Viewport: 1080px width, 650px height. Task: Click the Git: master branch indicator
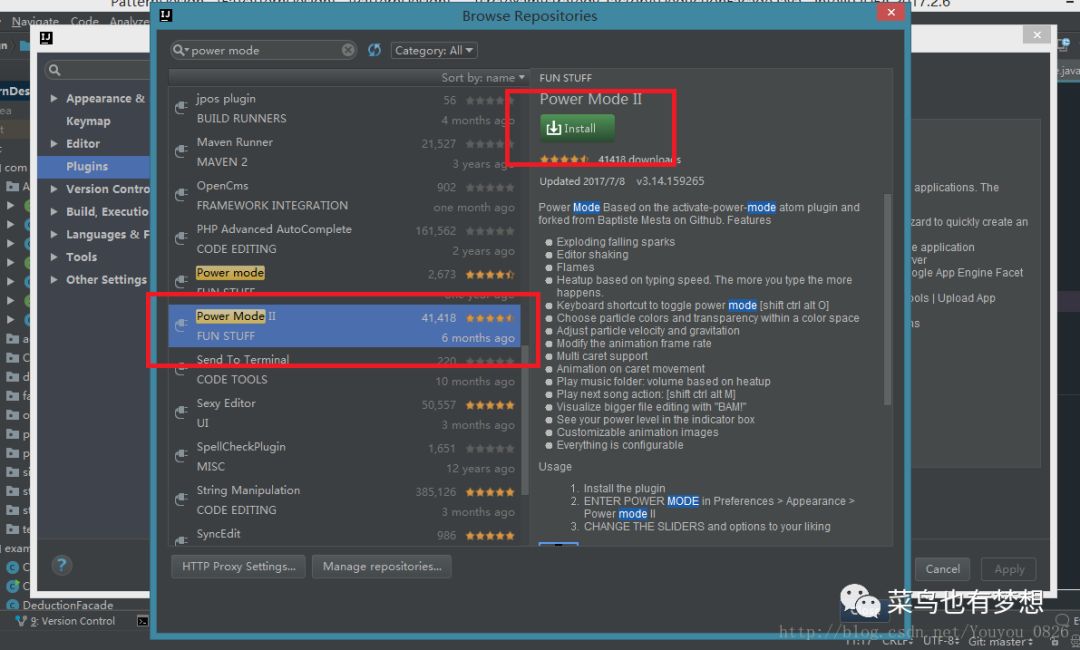coord(1000,642)
